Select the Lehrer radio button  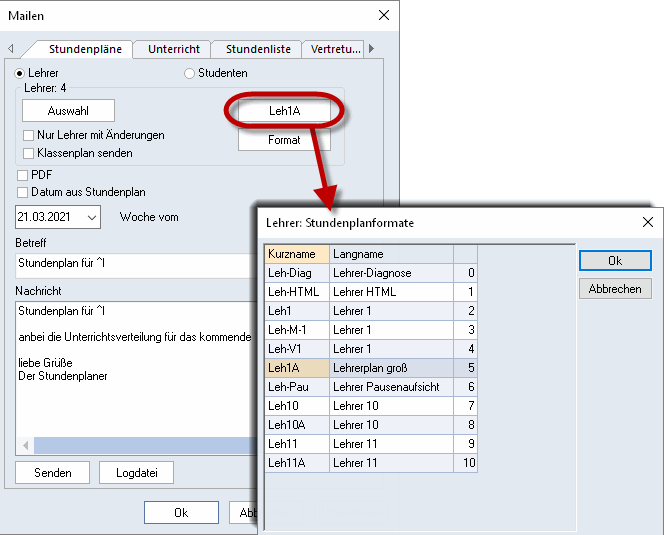pos(19,73)
